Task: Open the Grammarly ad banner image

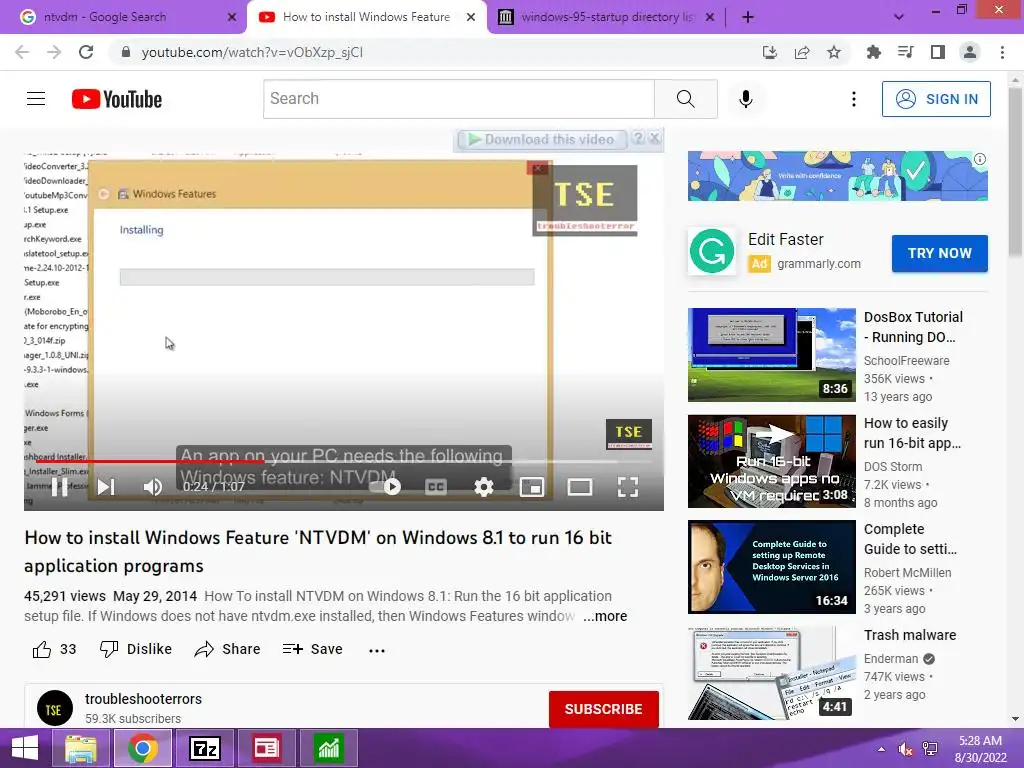Action: point(837,176)
